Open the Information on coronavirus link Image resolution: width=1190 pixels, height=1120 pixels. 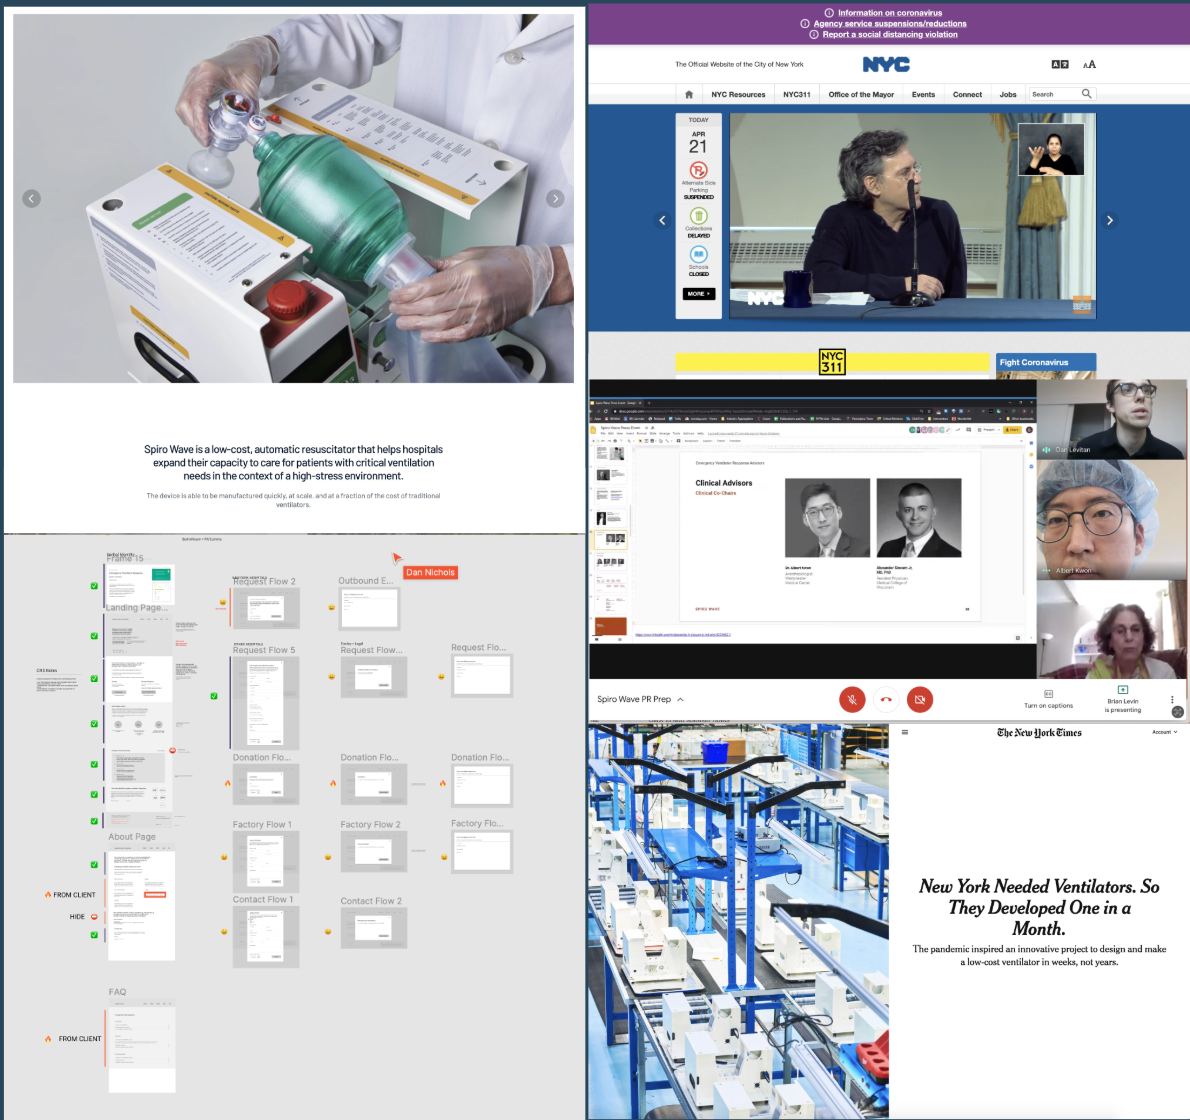[889, 13]
